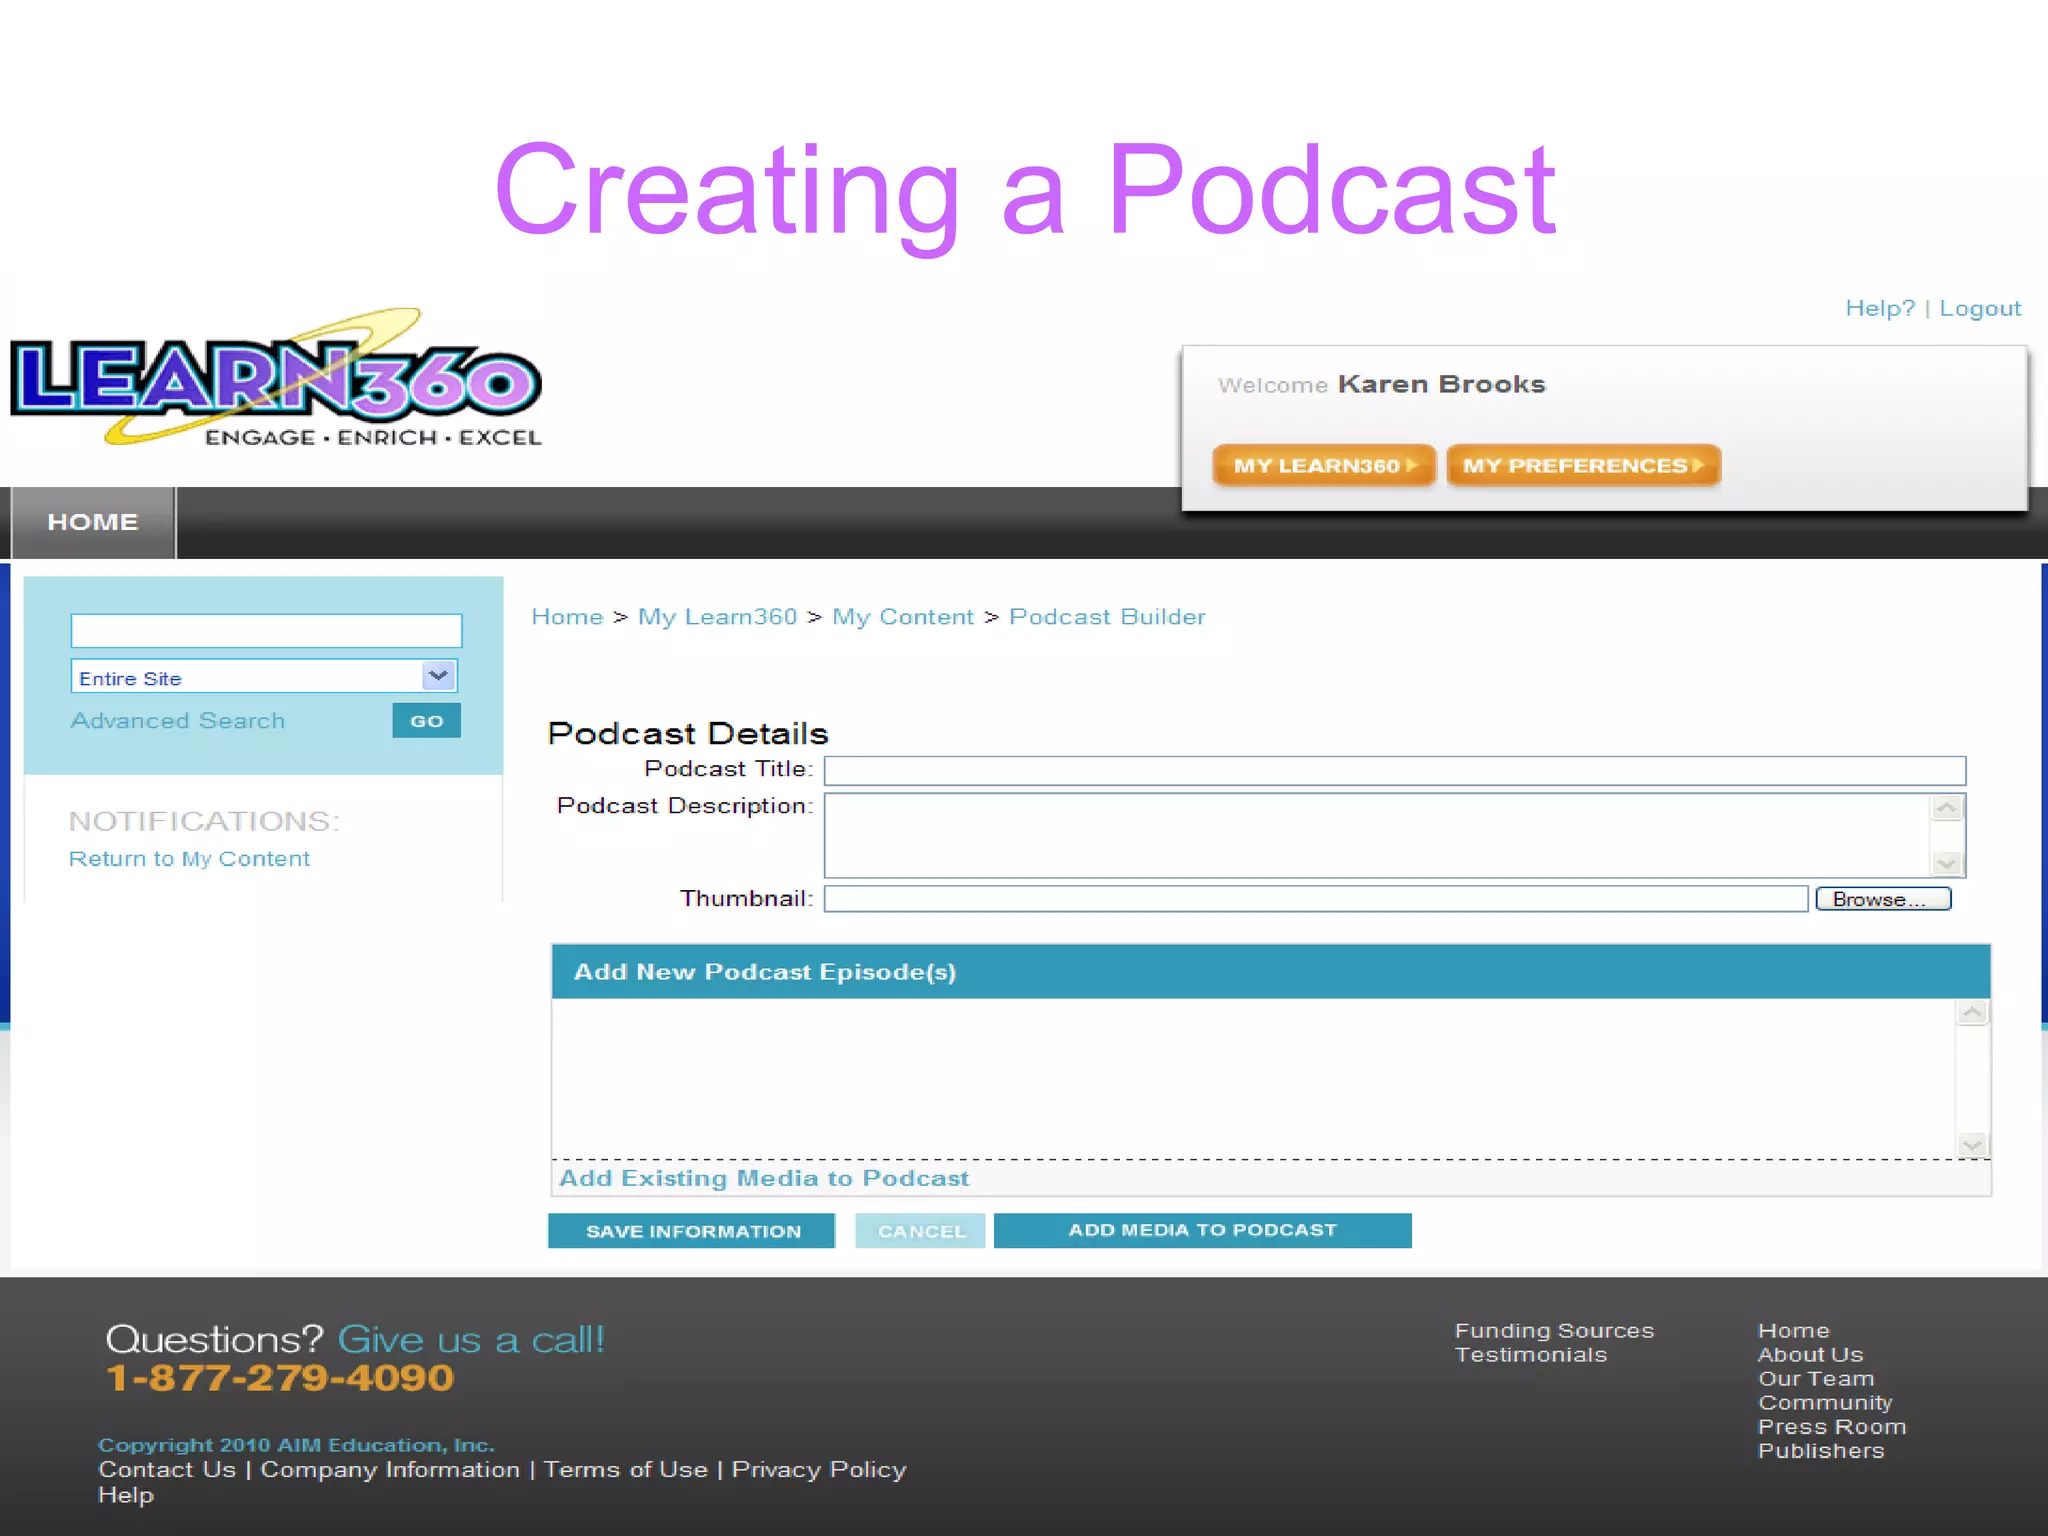This screenshot has width=2048, height=1536.
Task: Open the footer Help link
Action: pos(126,1495)
